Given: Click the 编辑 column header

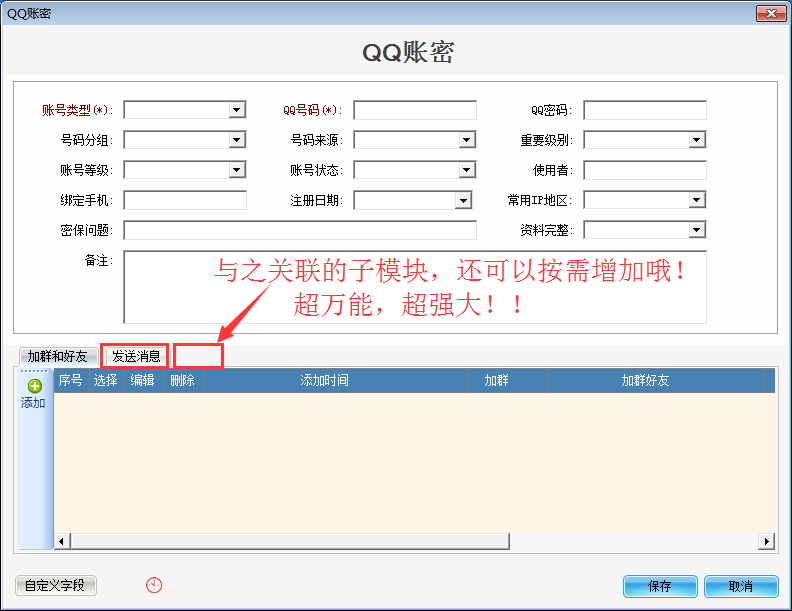Looking at the screenshot, I should [143, 380].
